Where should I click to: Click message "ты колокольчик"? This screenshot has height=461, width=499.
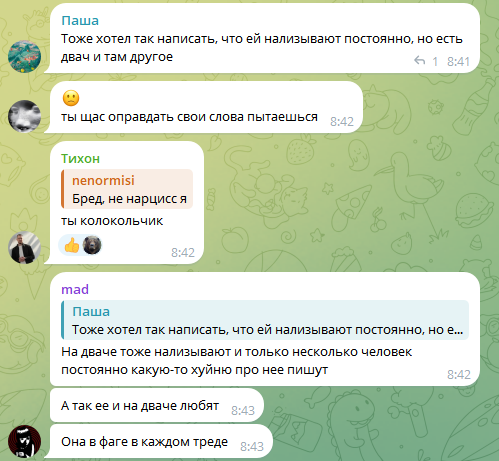coord(112,221)
